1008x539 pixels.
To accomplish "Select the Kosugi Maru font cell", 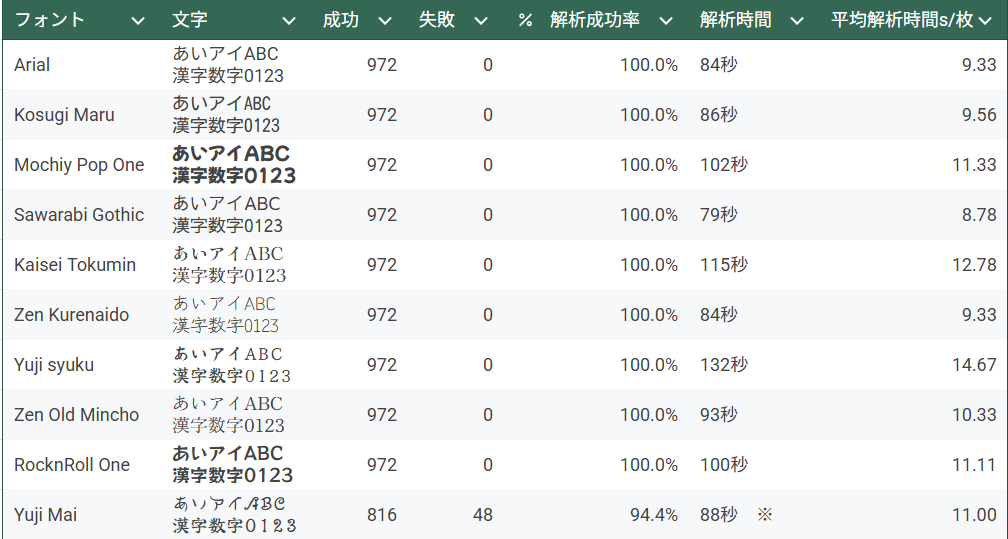I will tap(64, 115).
